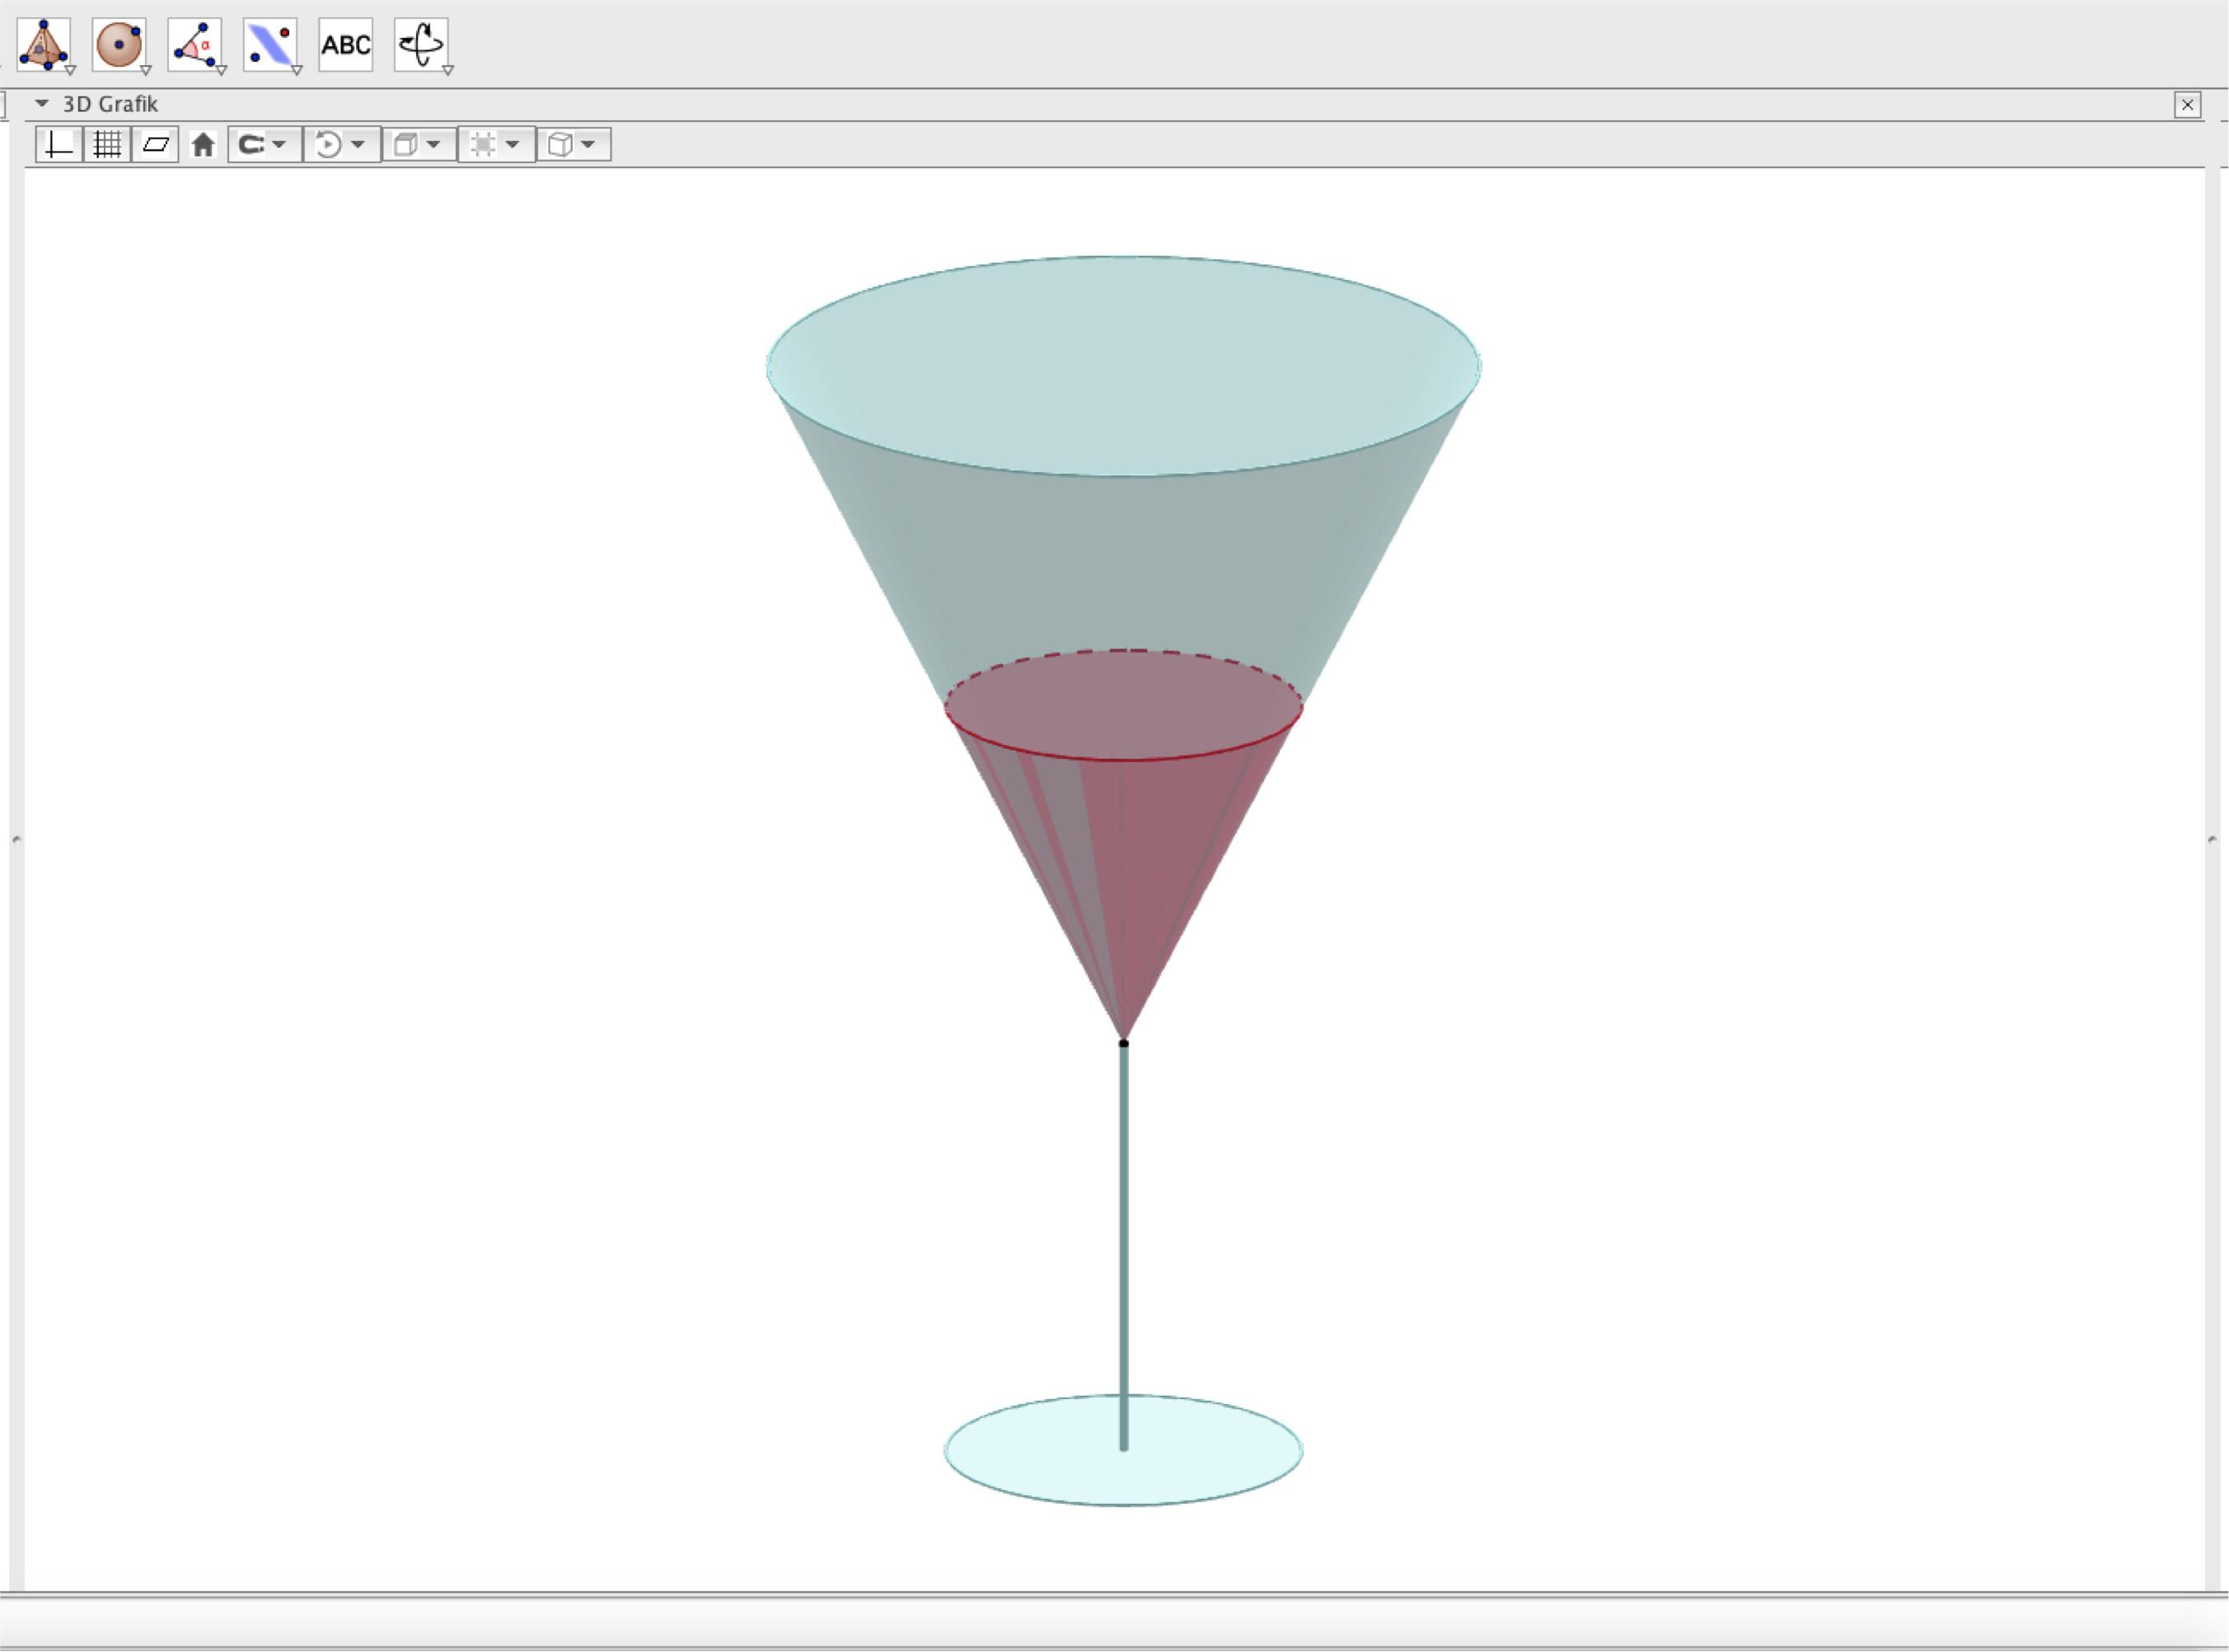Close the 3D Grafik panel
The width and height of the screenshot is (2229, 1652).
[2187, 105]
